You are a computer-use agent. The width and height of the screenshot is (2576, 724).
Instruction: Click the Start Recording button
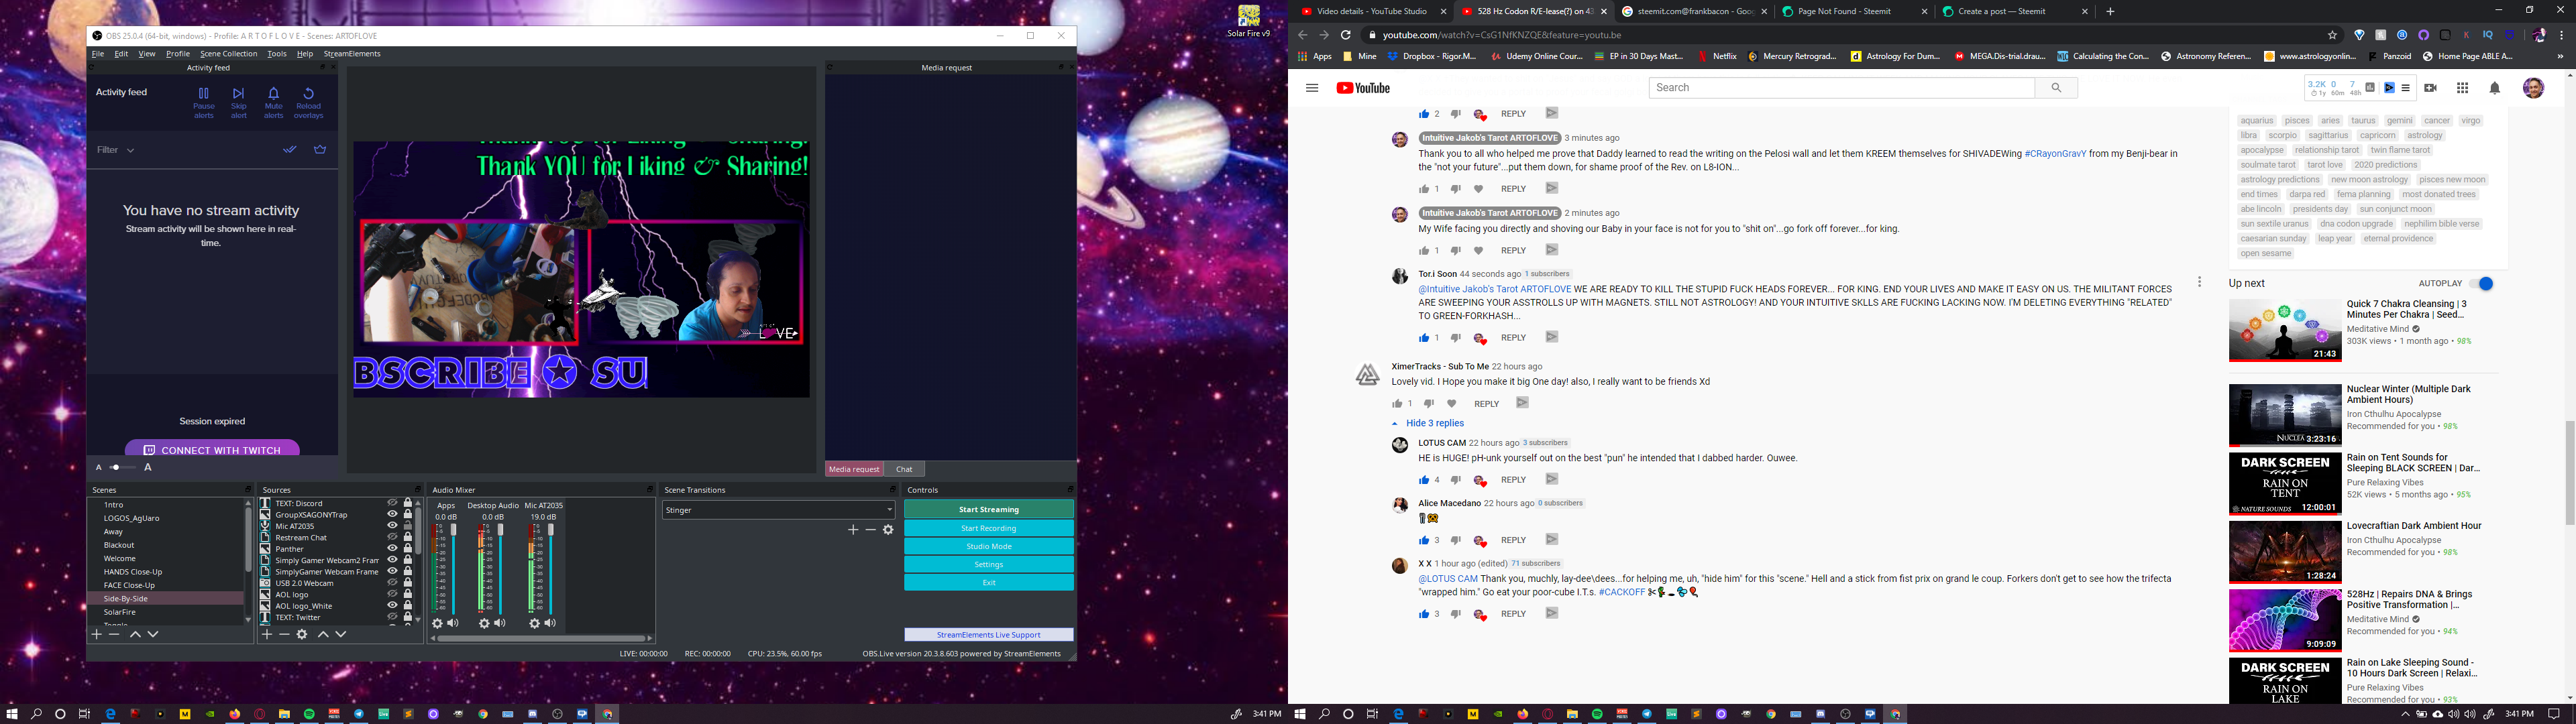pos(989,528)
